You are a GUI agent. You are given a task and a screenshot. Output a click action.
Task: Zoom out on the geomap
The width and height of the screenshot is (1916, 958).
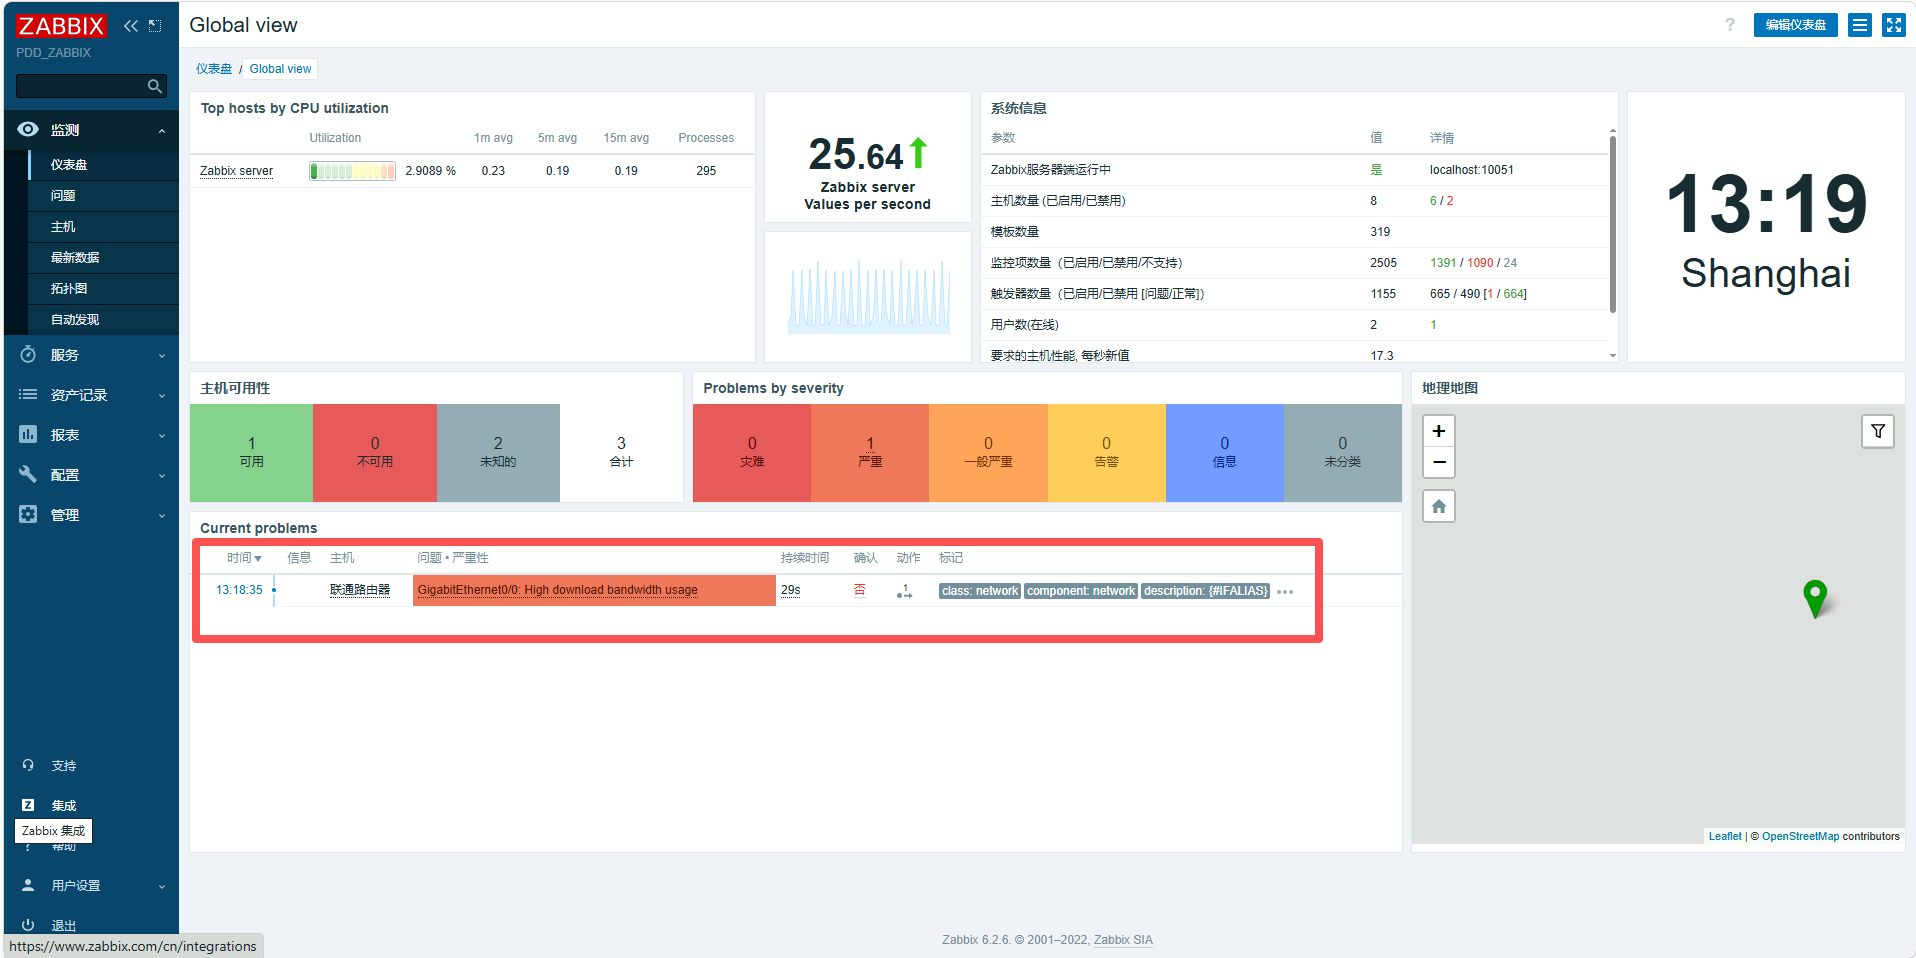[x=1438, y=462]
